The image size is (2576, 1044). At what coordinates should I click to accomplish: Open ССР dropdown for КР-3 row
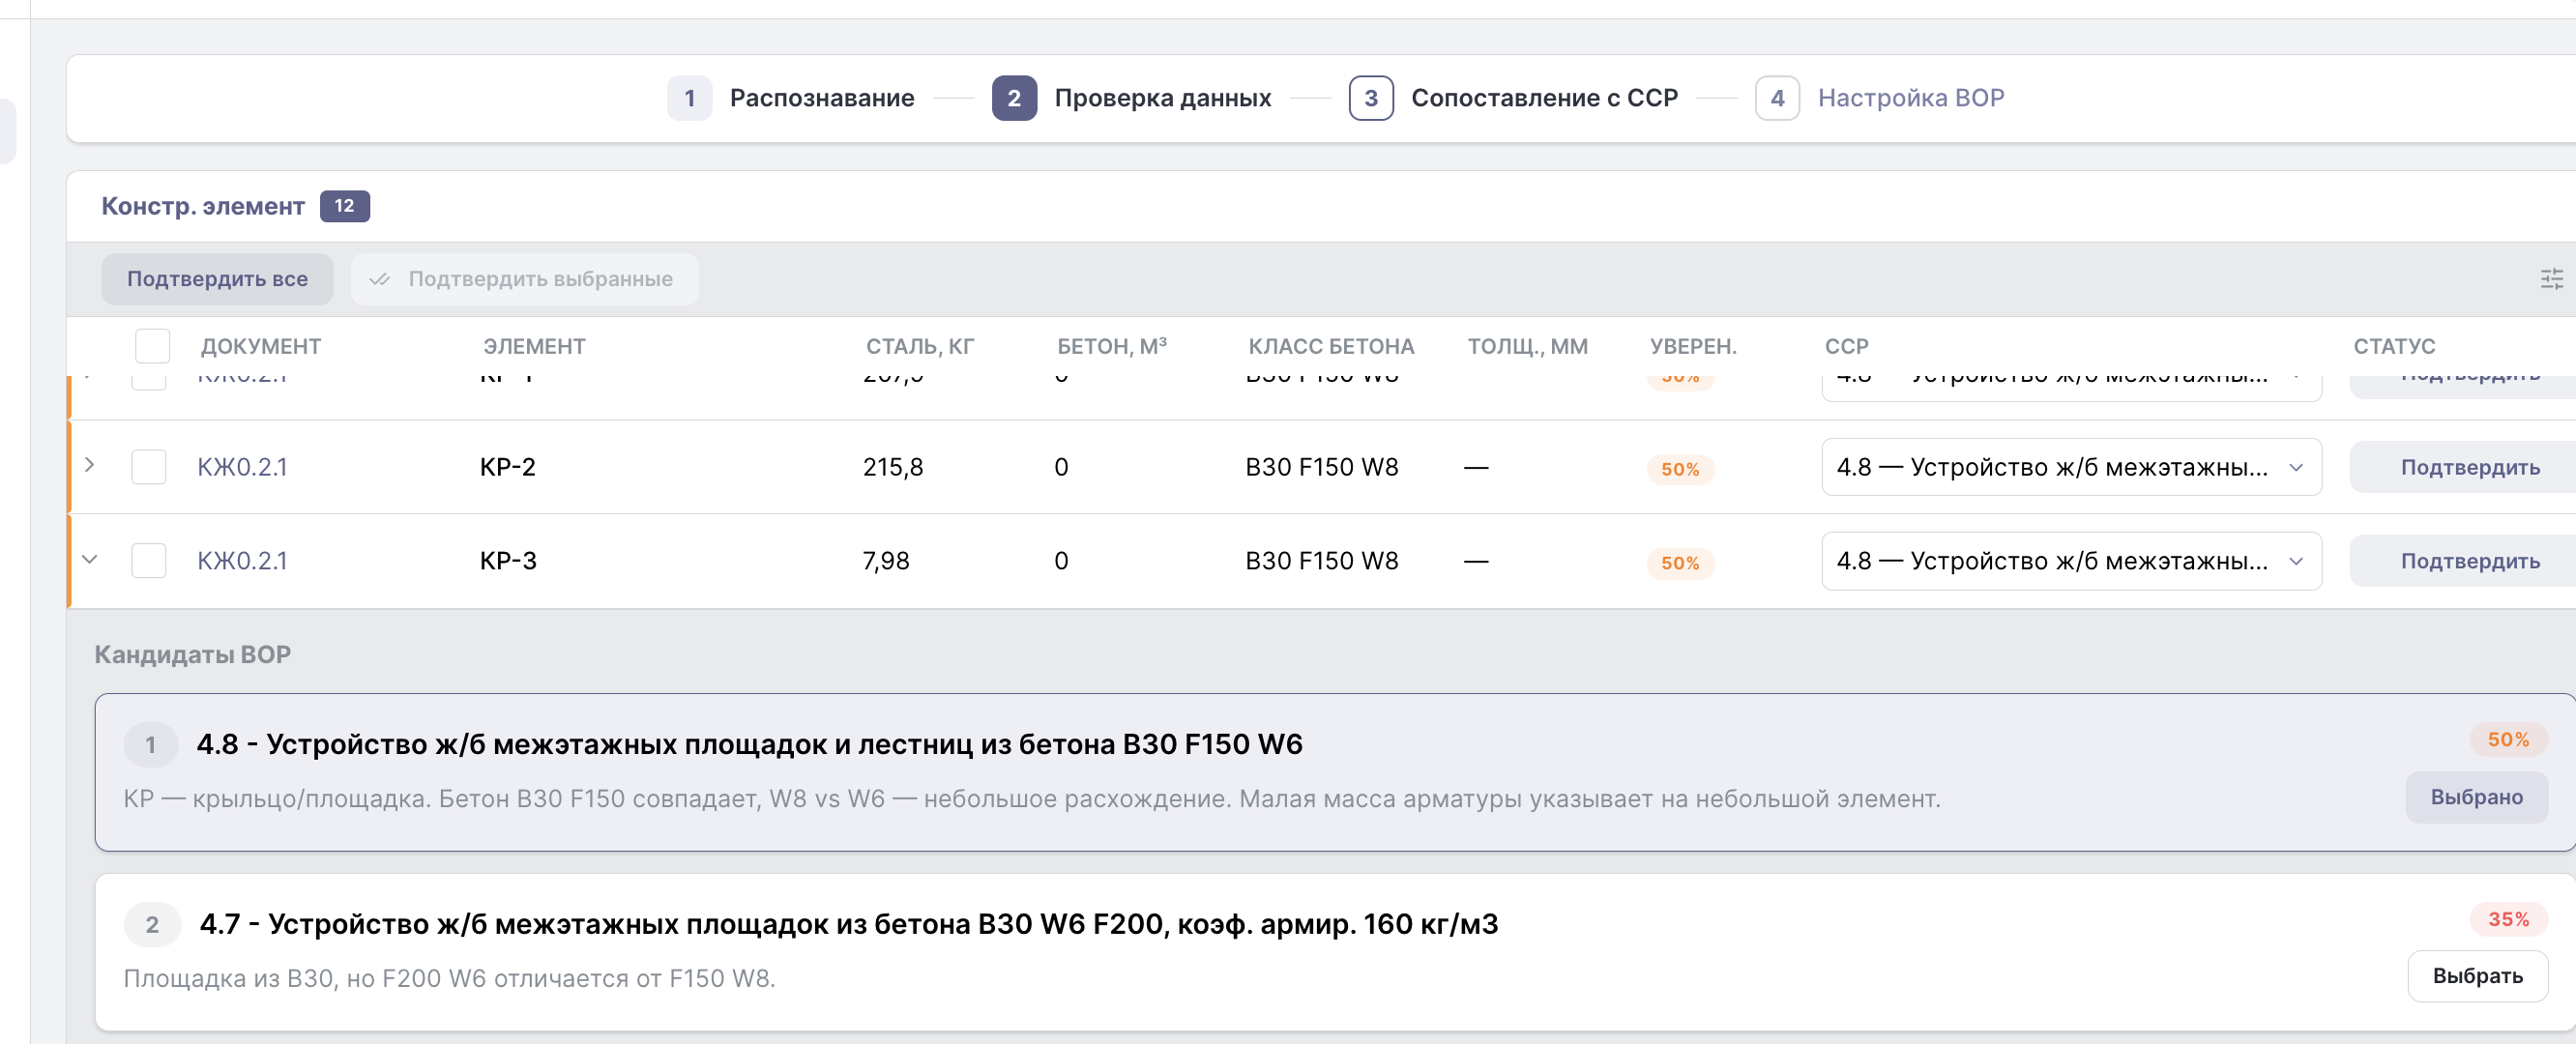[2071, 561]
